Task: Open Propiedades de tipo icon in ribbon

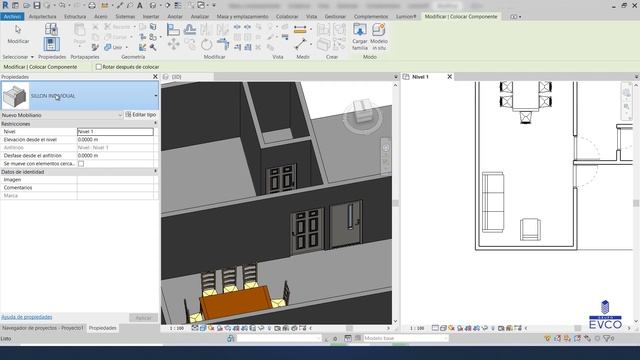Action: coord(51,29)
